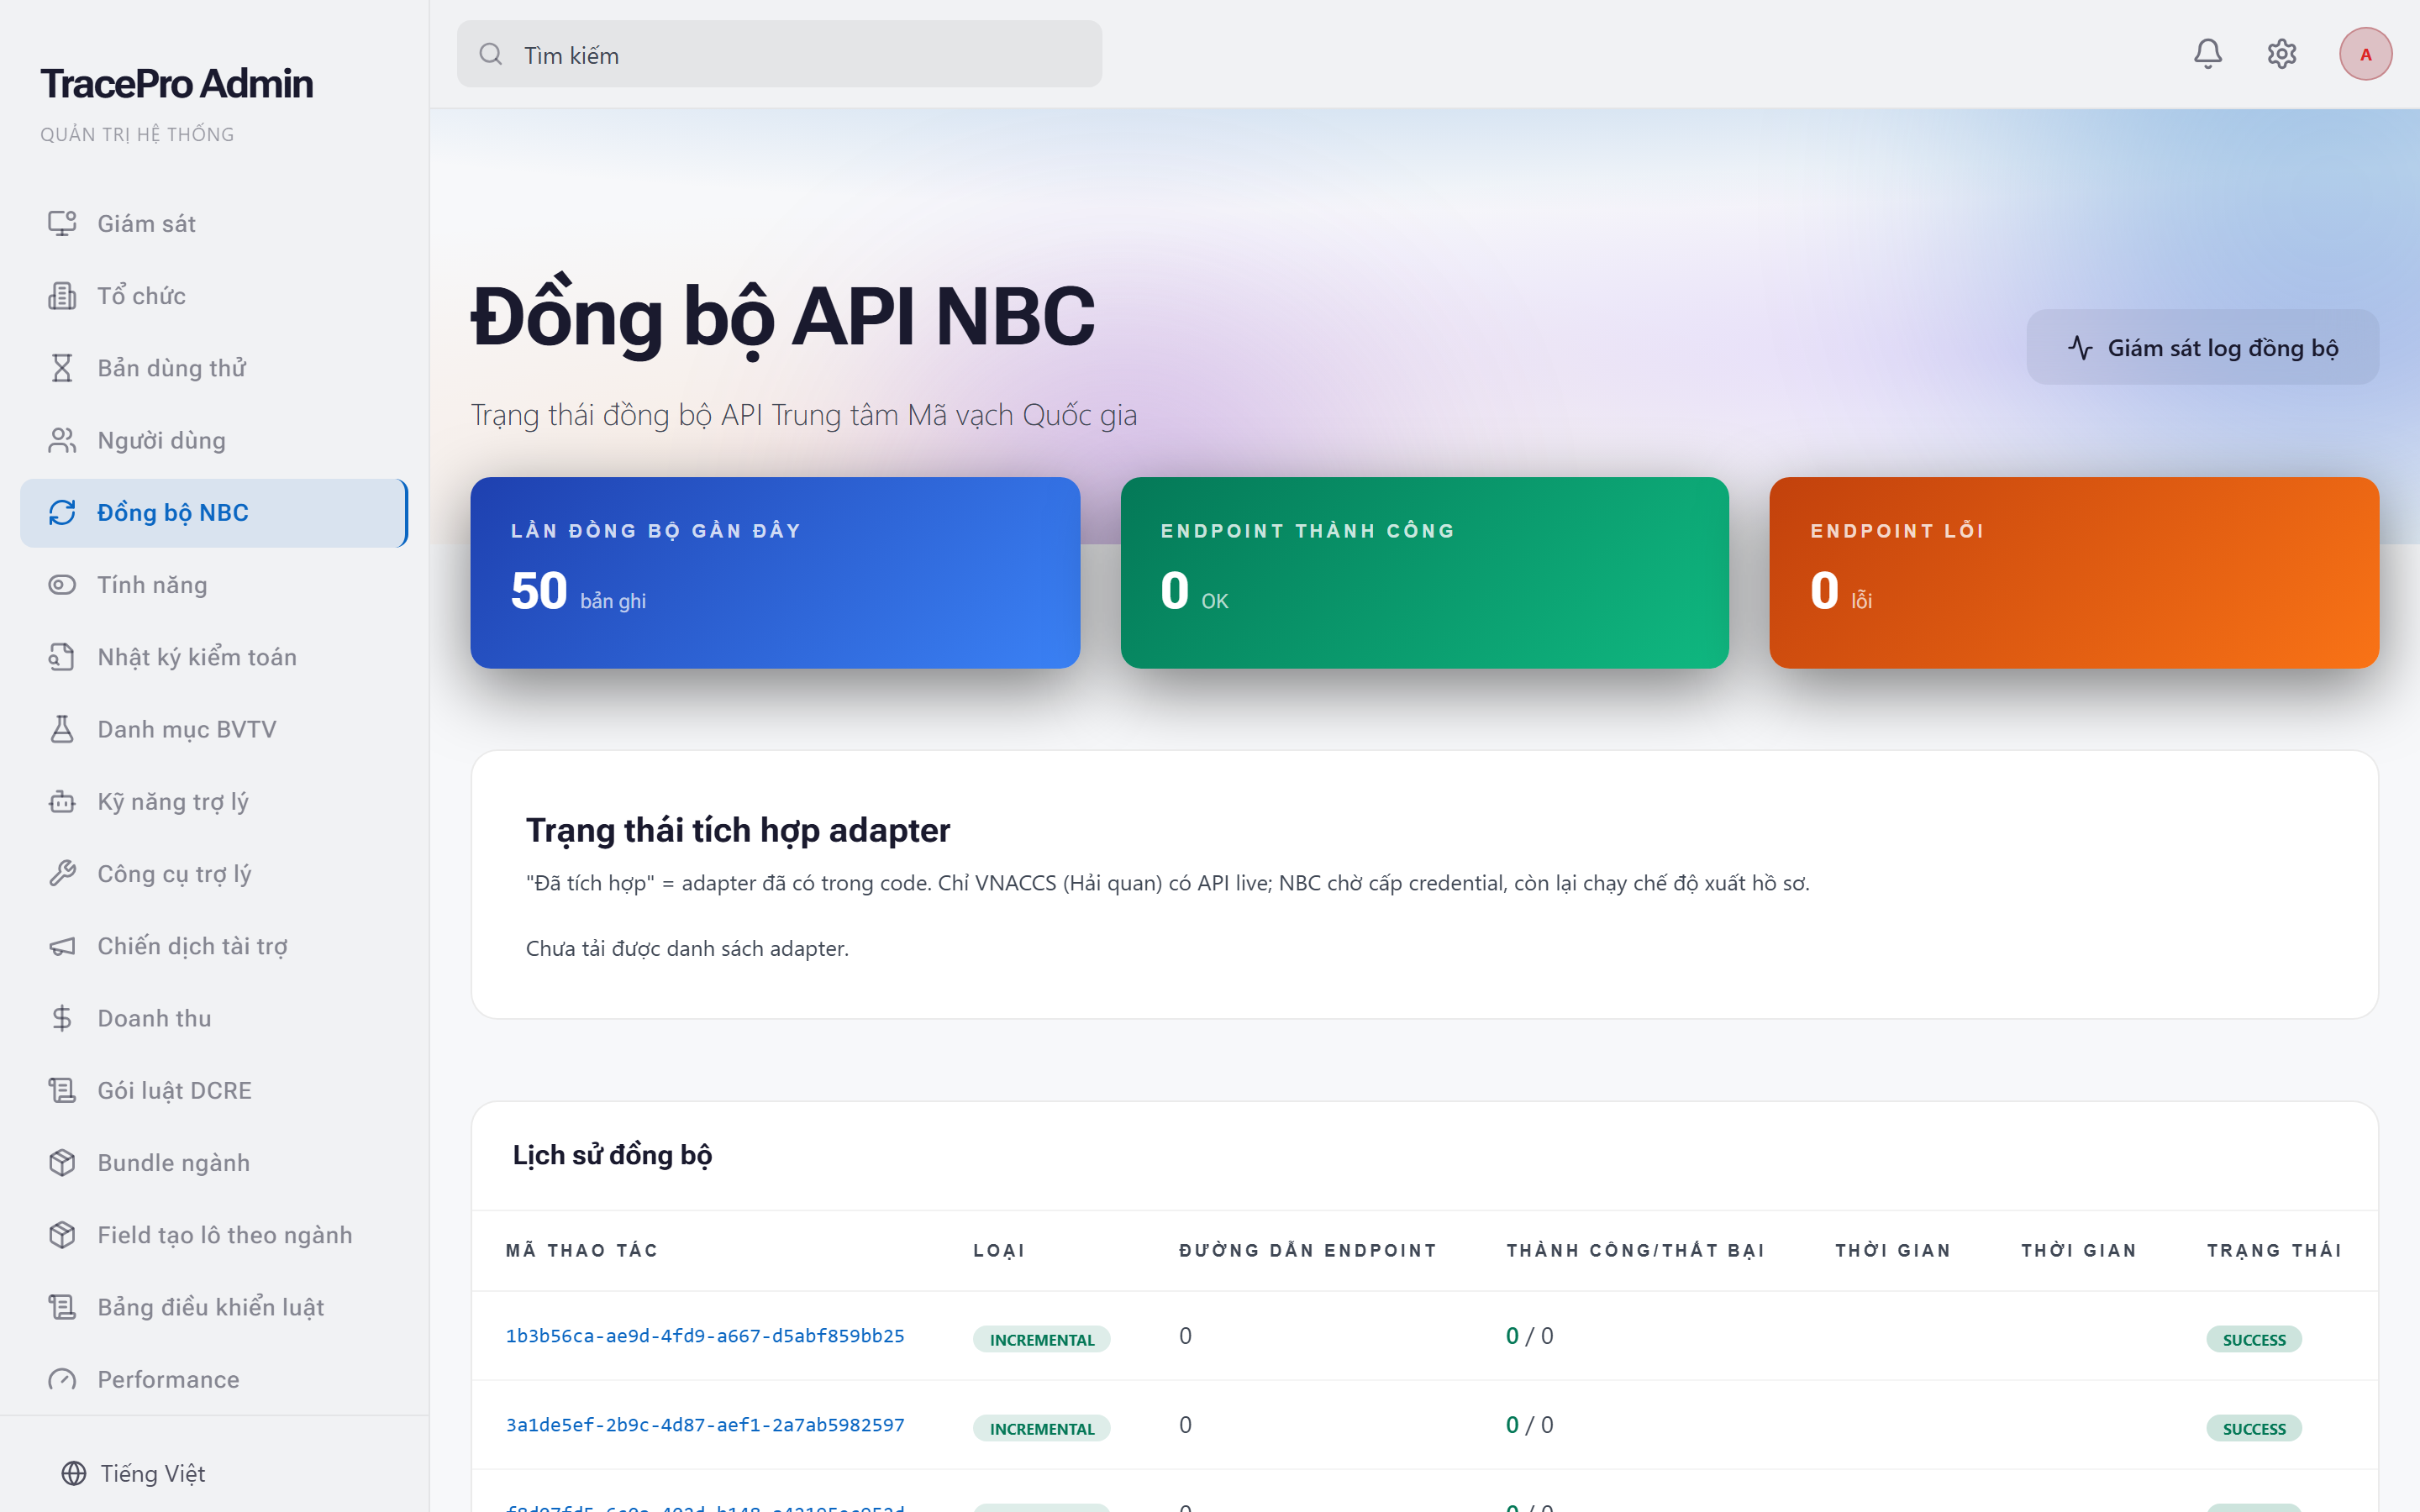
Task: Click the Tổ chức building icon
Action: (x=62, y=295)
